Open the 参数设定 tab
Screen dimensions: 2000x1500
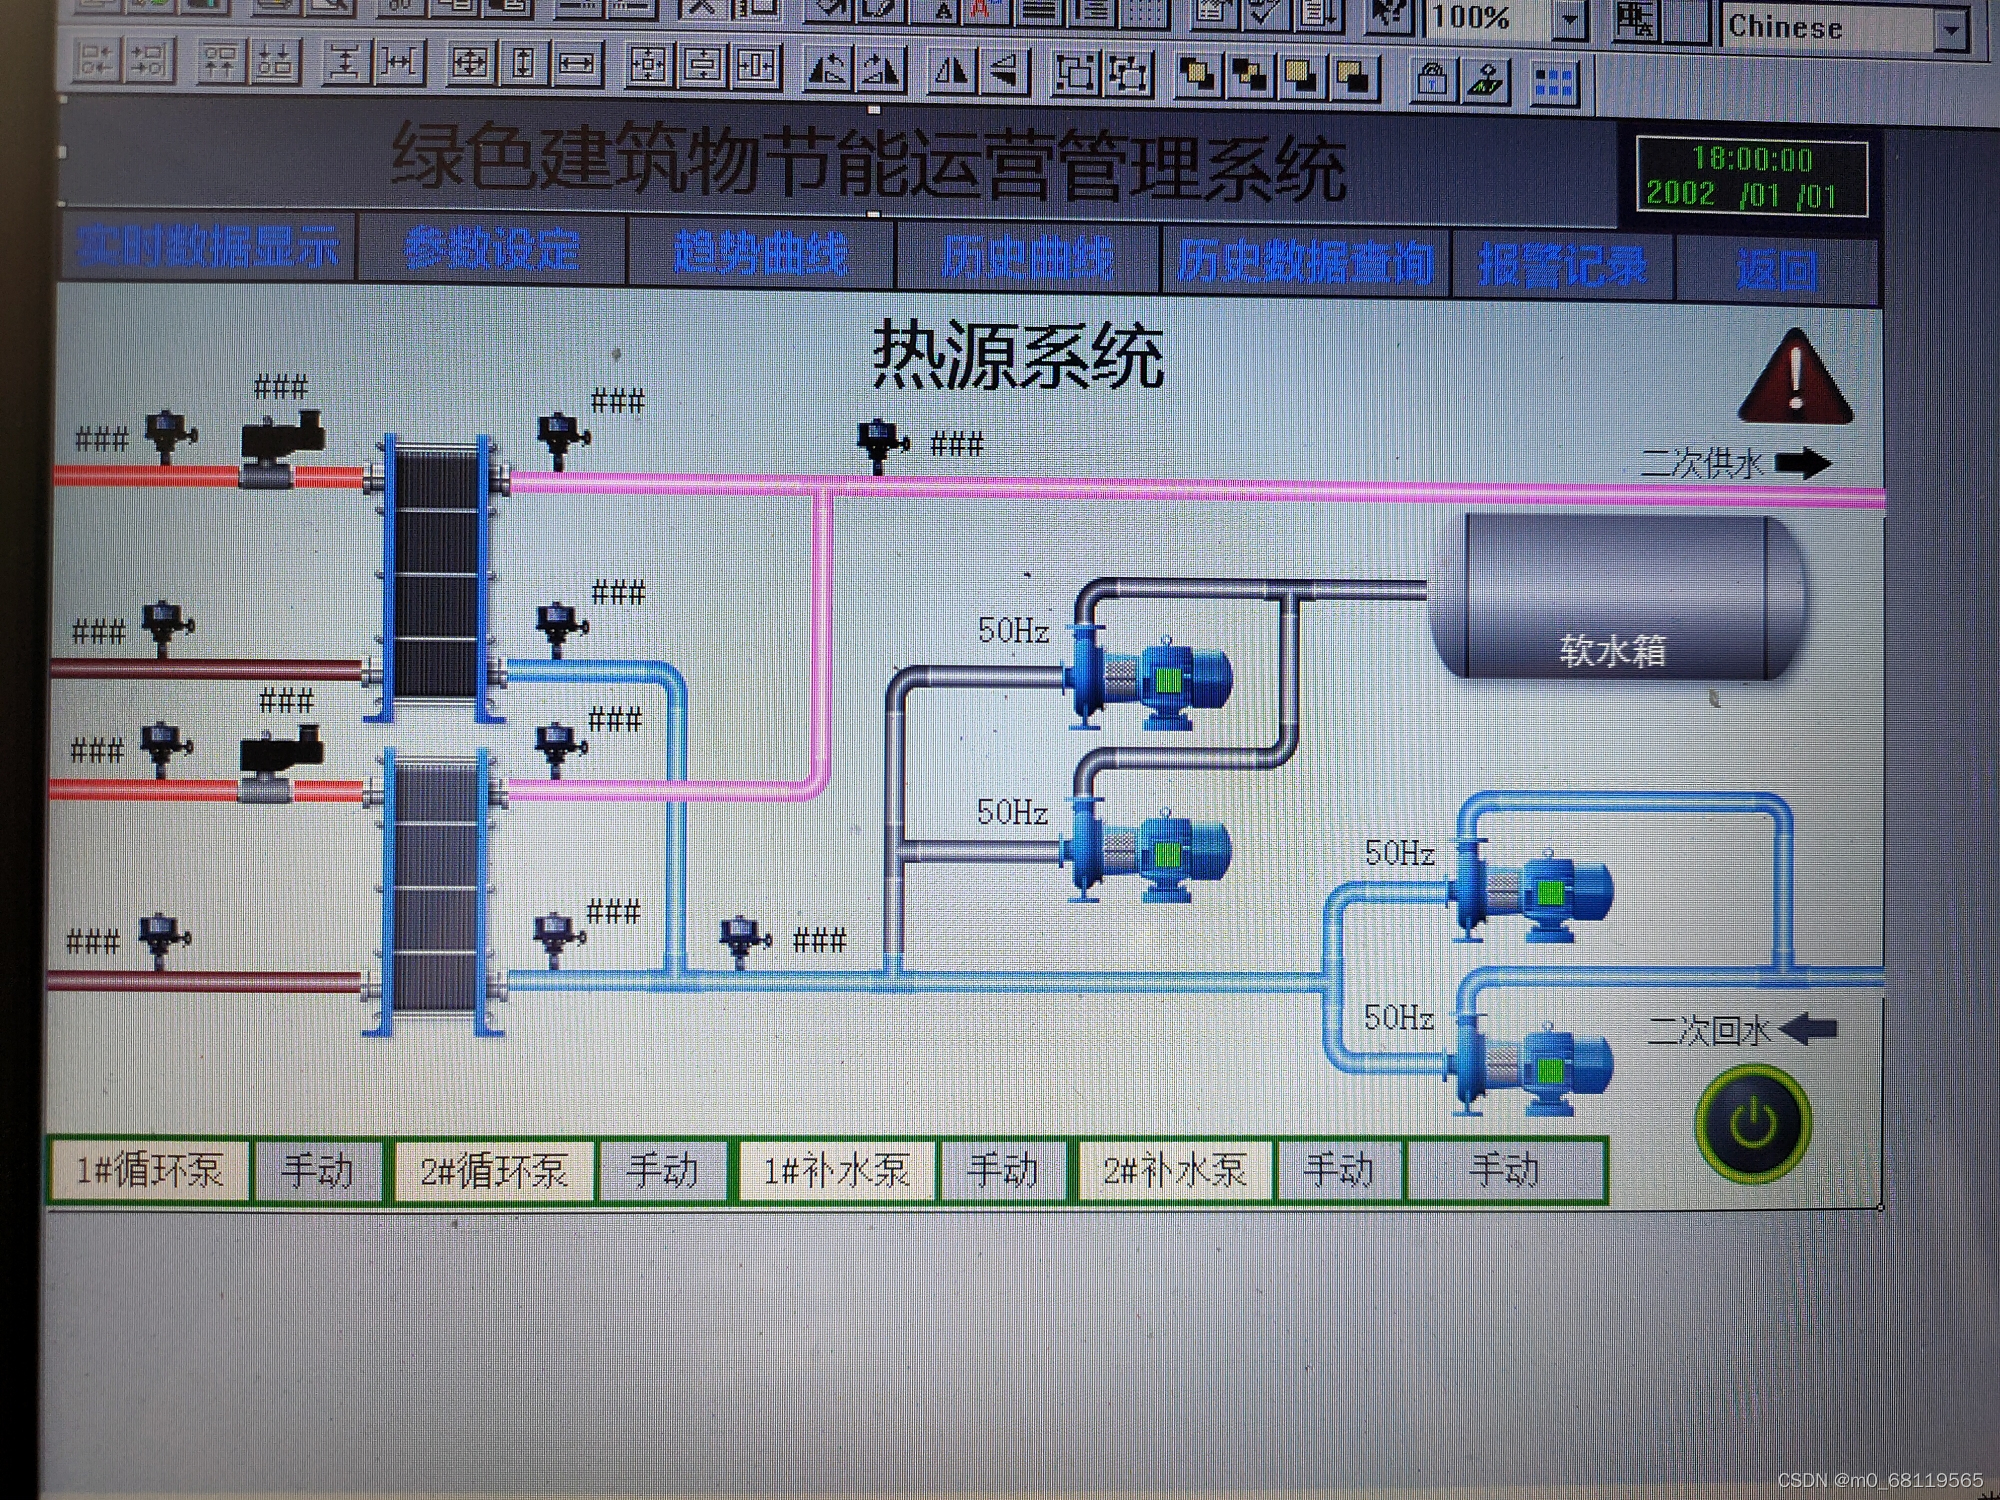click(492, 249)
